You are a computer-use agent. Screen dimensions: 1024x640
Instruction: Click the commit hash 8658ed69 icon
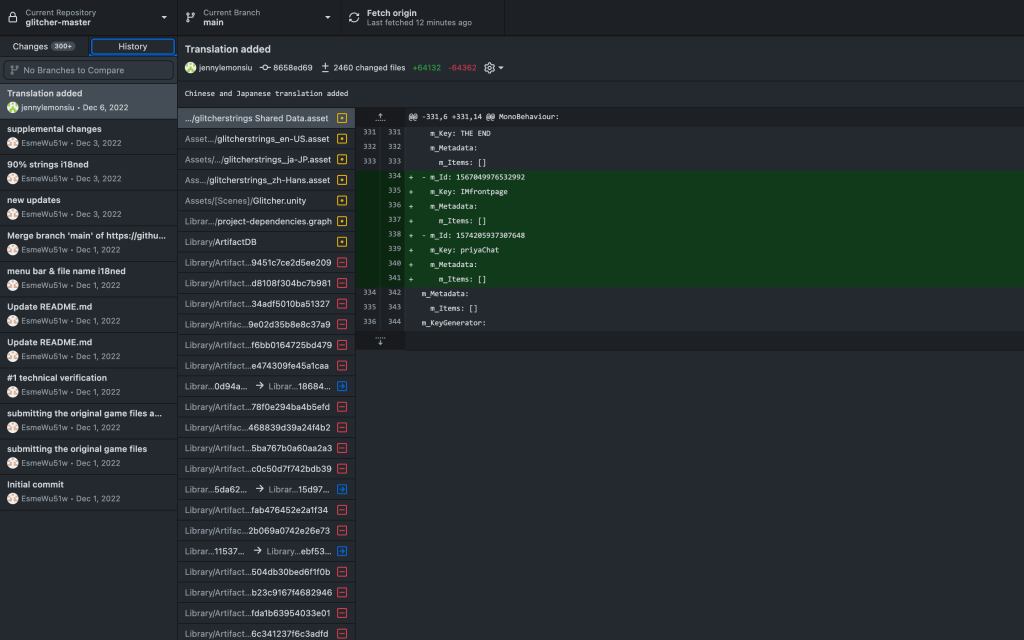265,68
